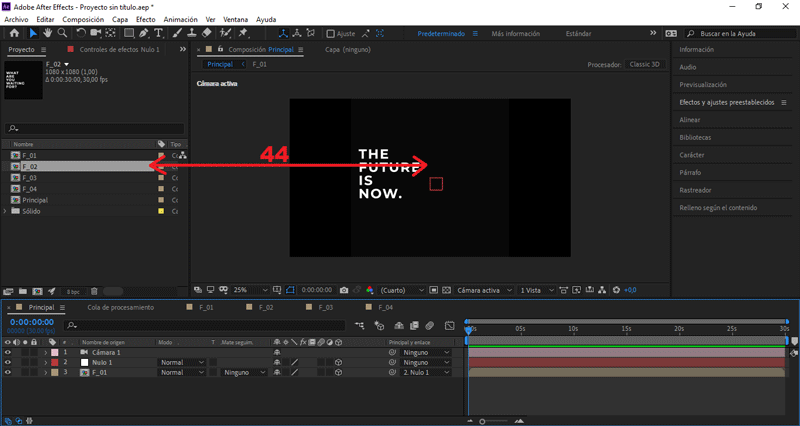Image resolution: width=800 pixels, height=426 pixels.
Task: Open the (Cuarto) resolution dropdown
Action: pyautogui.click(x=402, y=290)
